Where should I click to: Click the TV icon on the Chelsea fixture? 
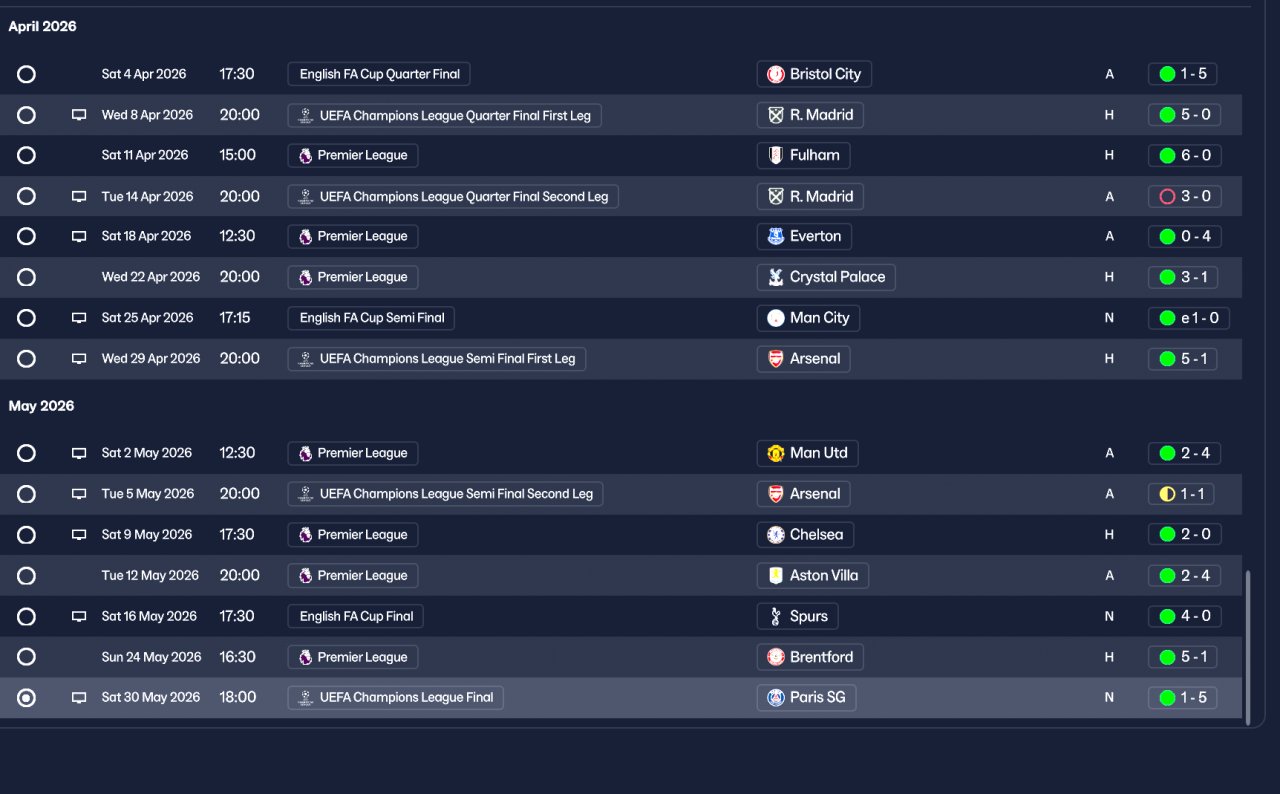click(x=79, y=535)
